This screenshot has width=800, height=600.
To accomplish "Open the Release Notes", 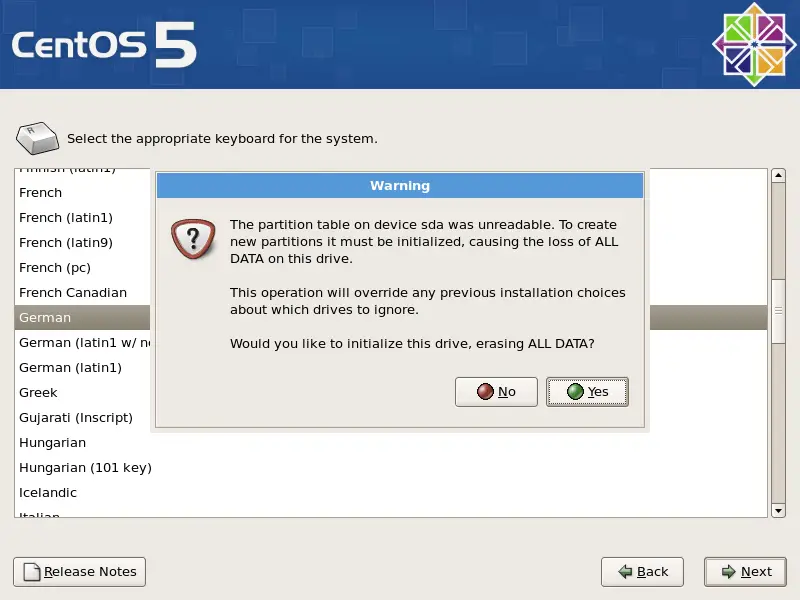I will [x=79, y=572].
